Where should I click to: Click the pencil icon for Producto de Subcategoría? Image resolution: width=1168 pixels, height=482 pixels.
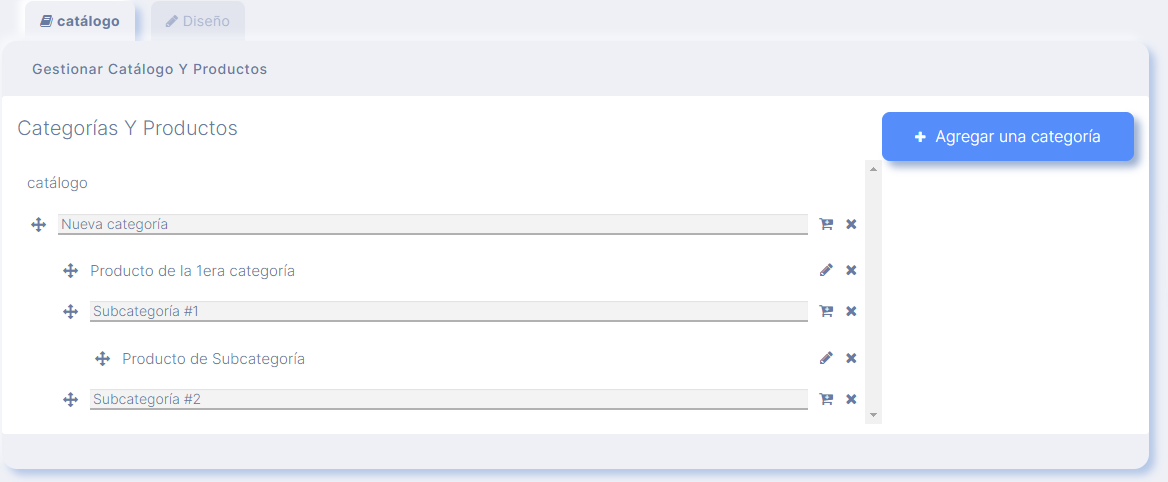click(x=826, y=358)
